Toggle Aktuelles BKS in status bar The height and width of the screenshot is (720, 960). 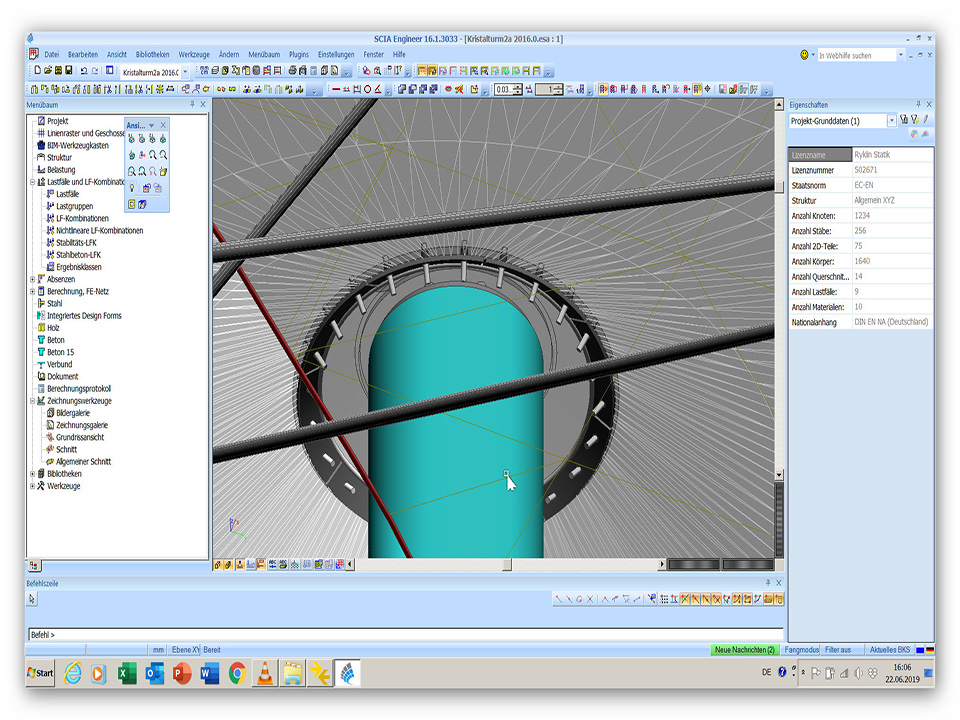(x=889, y=650)
